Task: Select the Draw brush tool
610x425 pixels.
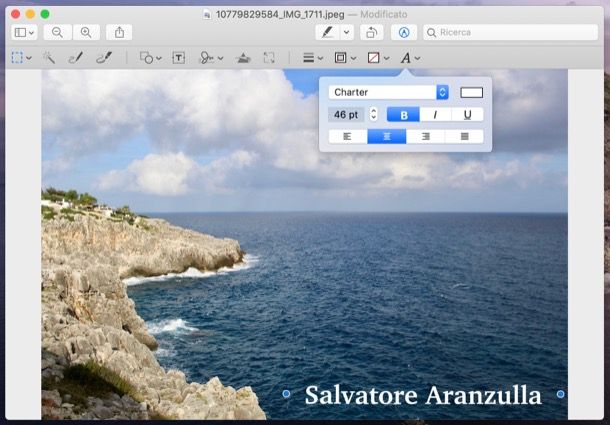Action: (104, 58)
